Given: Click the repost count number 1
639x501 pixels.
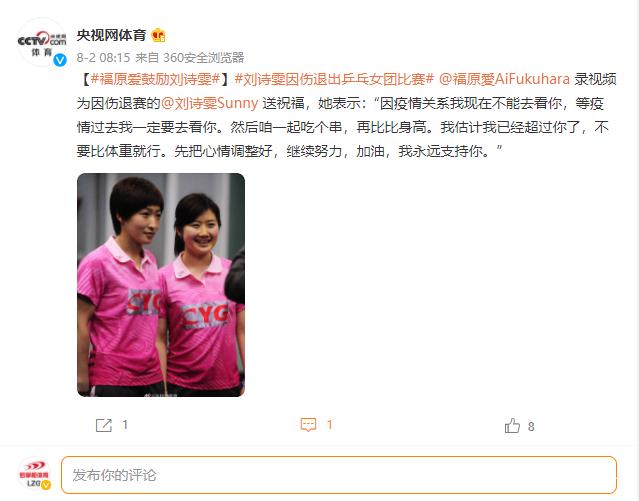Looking at the screenshot, I should tap(125, 425).
